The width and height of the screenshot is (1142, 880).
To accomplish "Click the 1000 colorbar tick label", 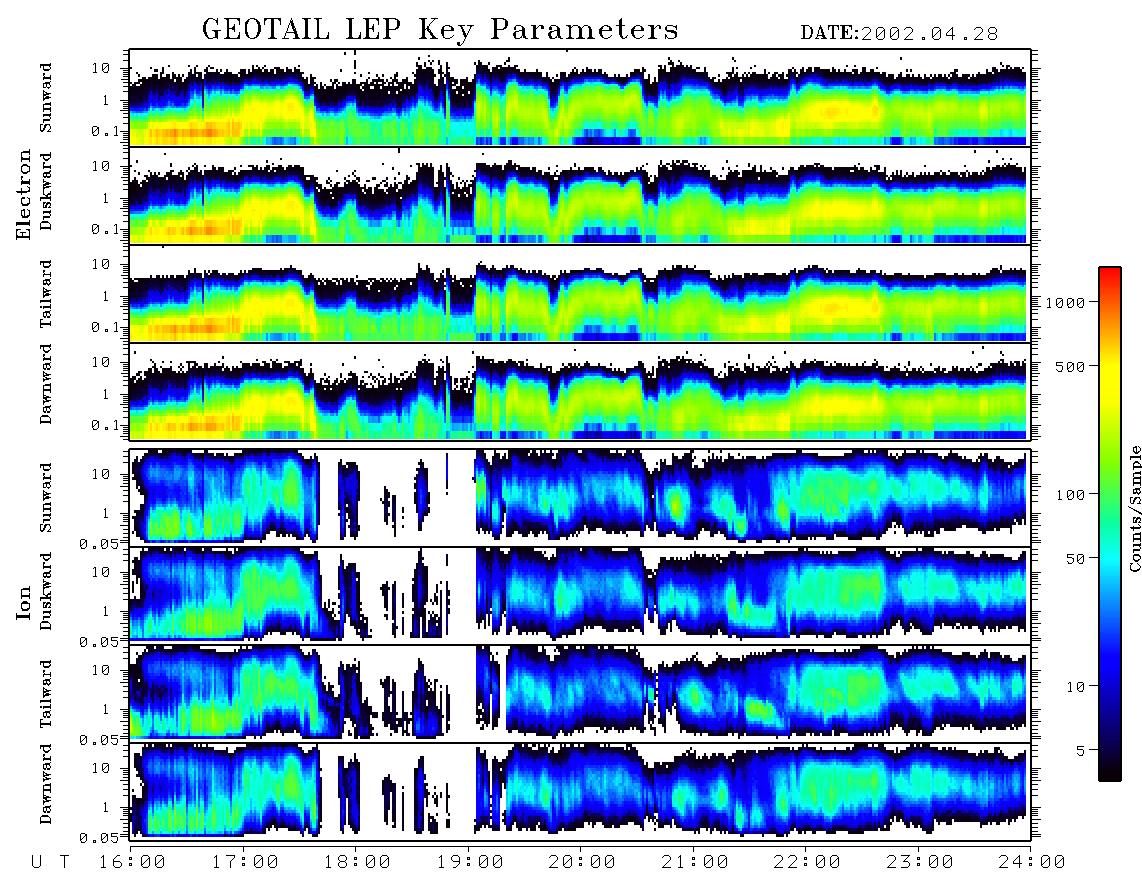I will pos(1065,303).
